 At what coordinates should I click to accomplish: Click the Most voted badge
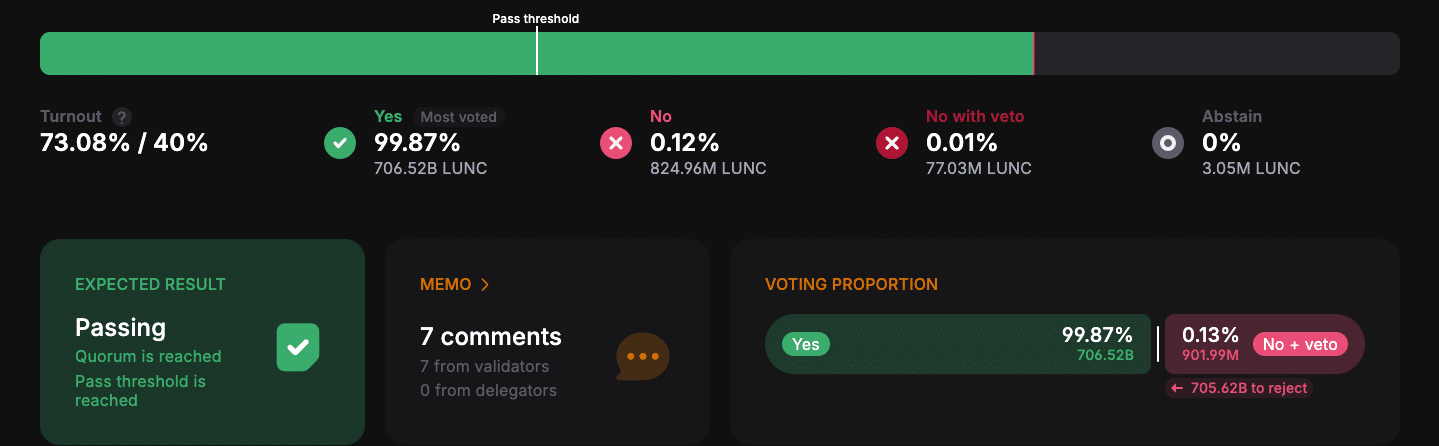(x=459, y=117)
